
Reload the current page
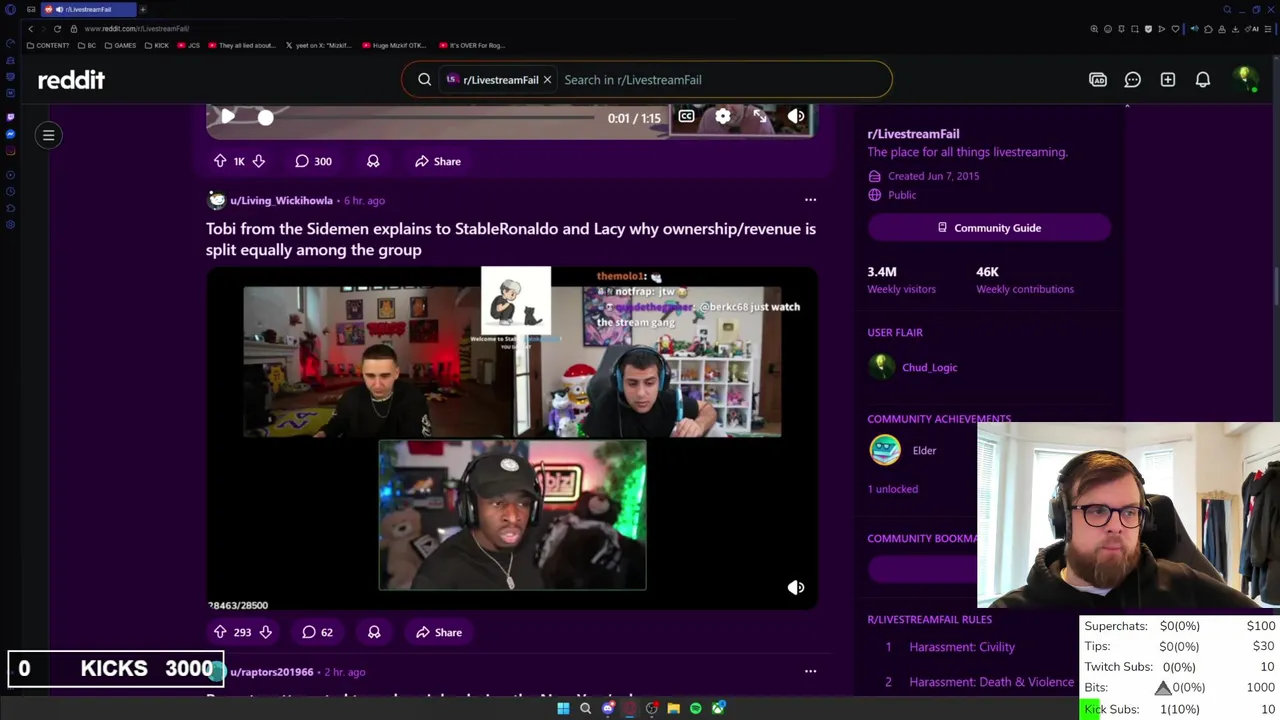(57, 29)
